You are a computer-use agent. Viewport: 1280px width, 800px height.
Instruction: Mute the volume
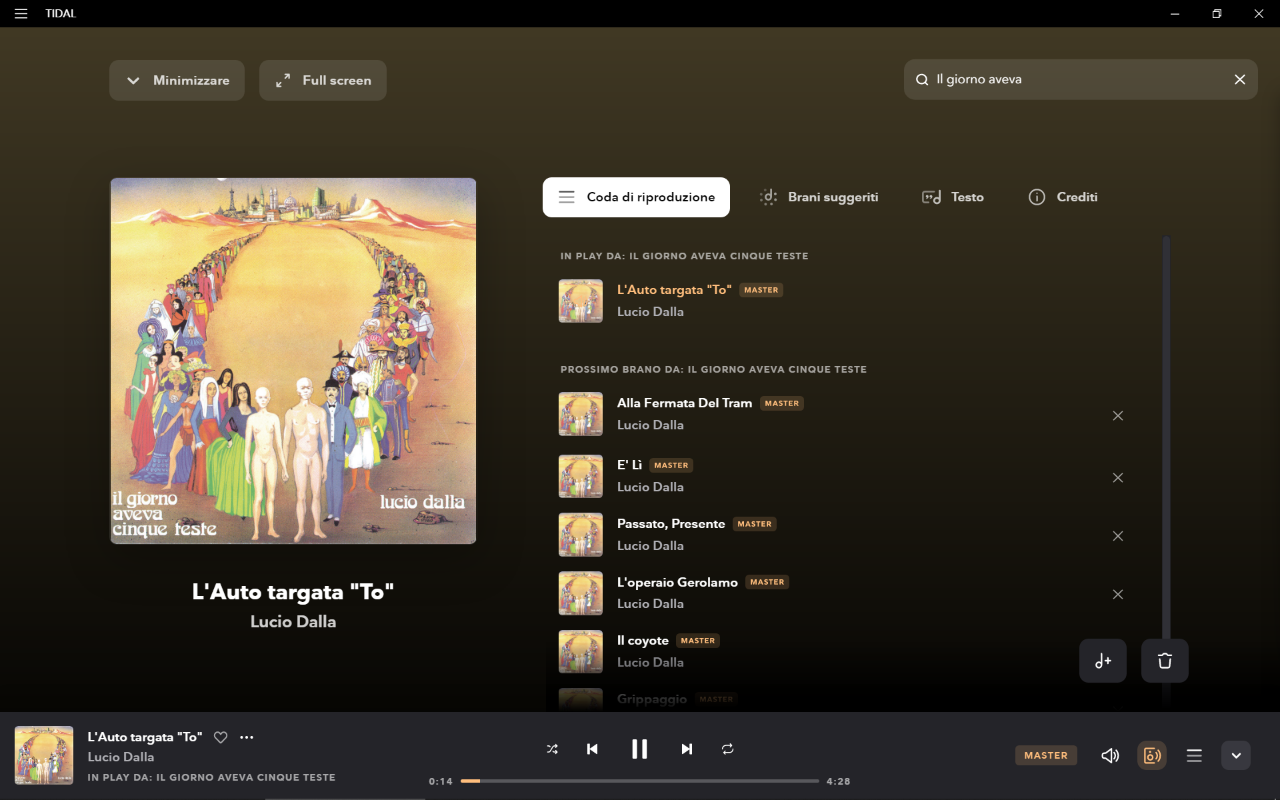1110,756
